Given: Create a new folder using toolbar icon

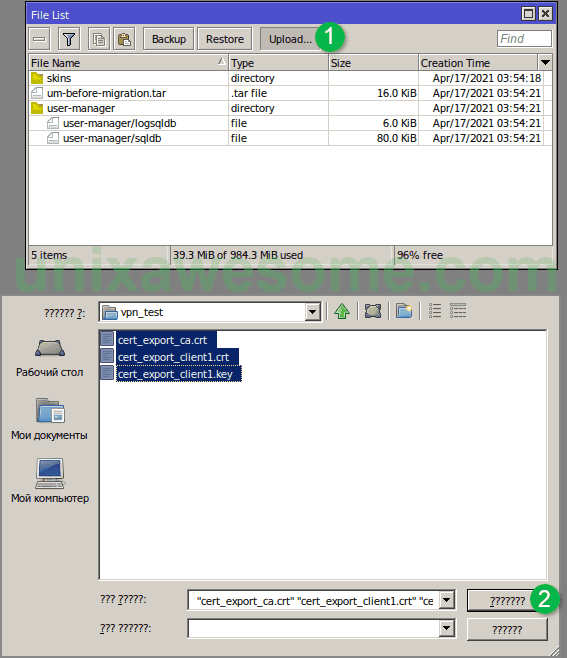Looking at the screenshot, I should click(x=404, y=311).
